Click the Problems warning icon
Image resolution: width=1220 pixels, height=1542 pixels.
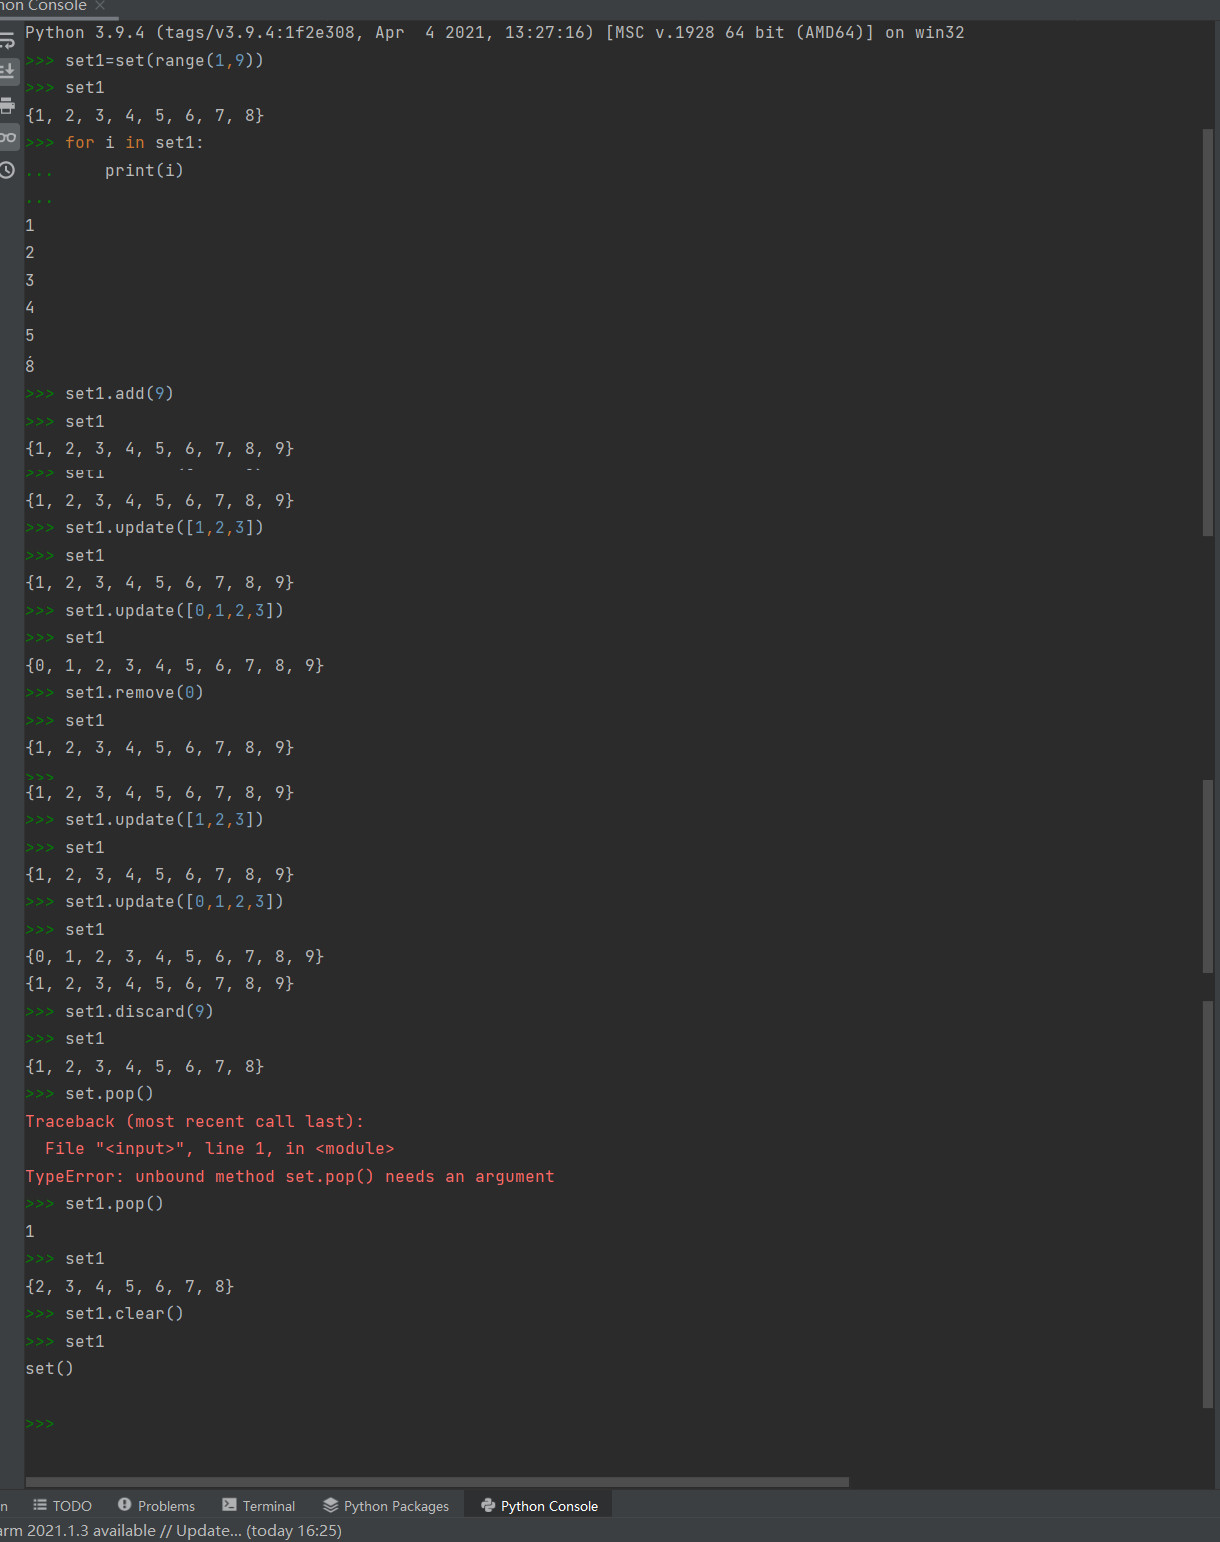pos(125,1505)
